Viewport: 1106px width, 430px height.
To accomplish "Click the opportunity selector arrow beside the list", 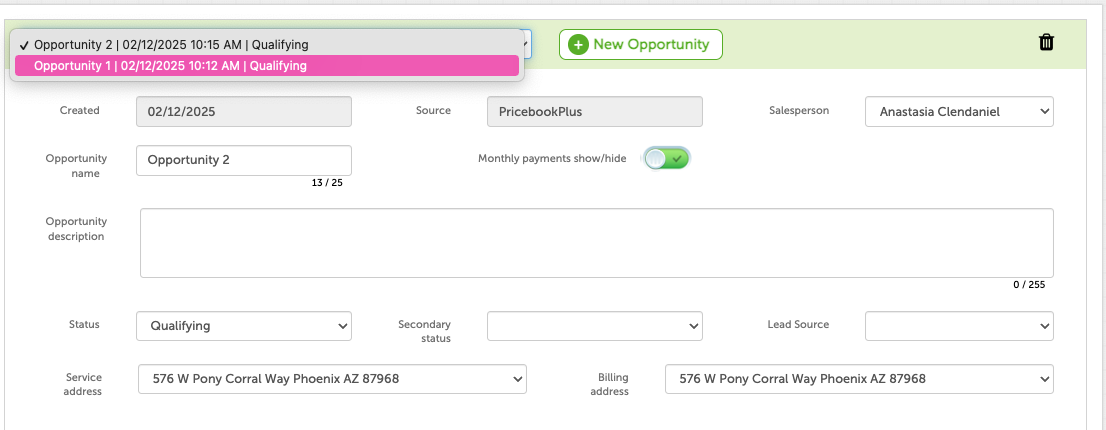I will click(525, 44).
